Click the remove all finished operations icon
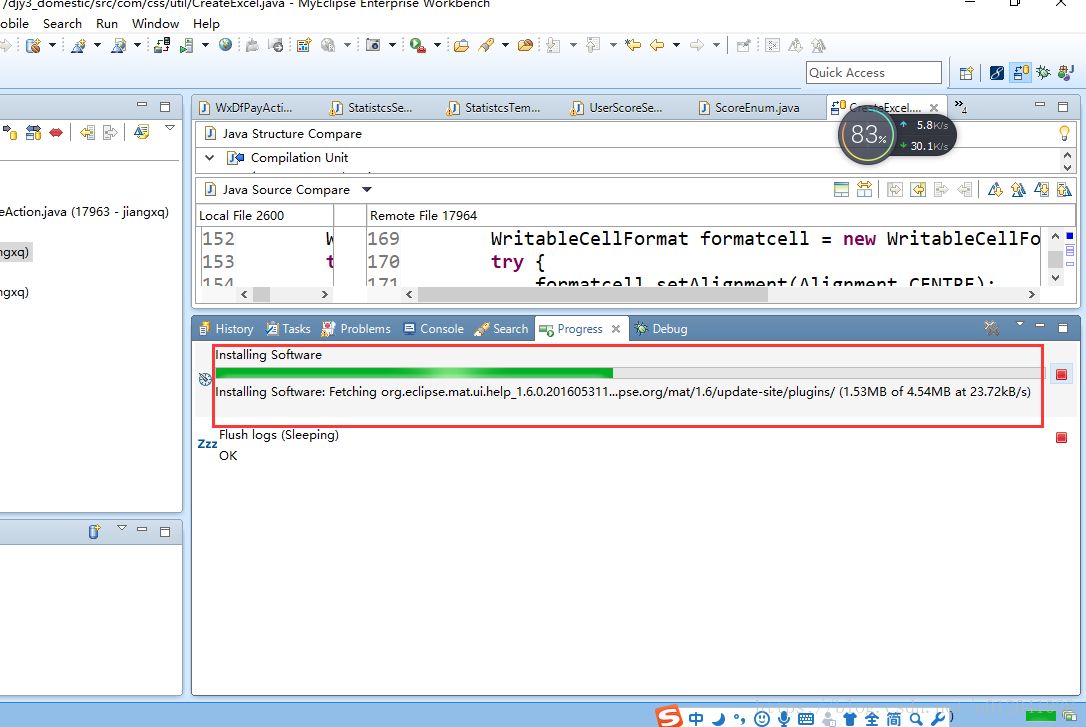 pos(992,328)
